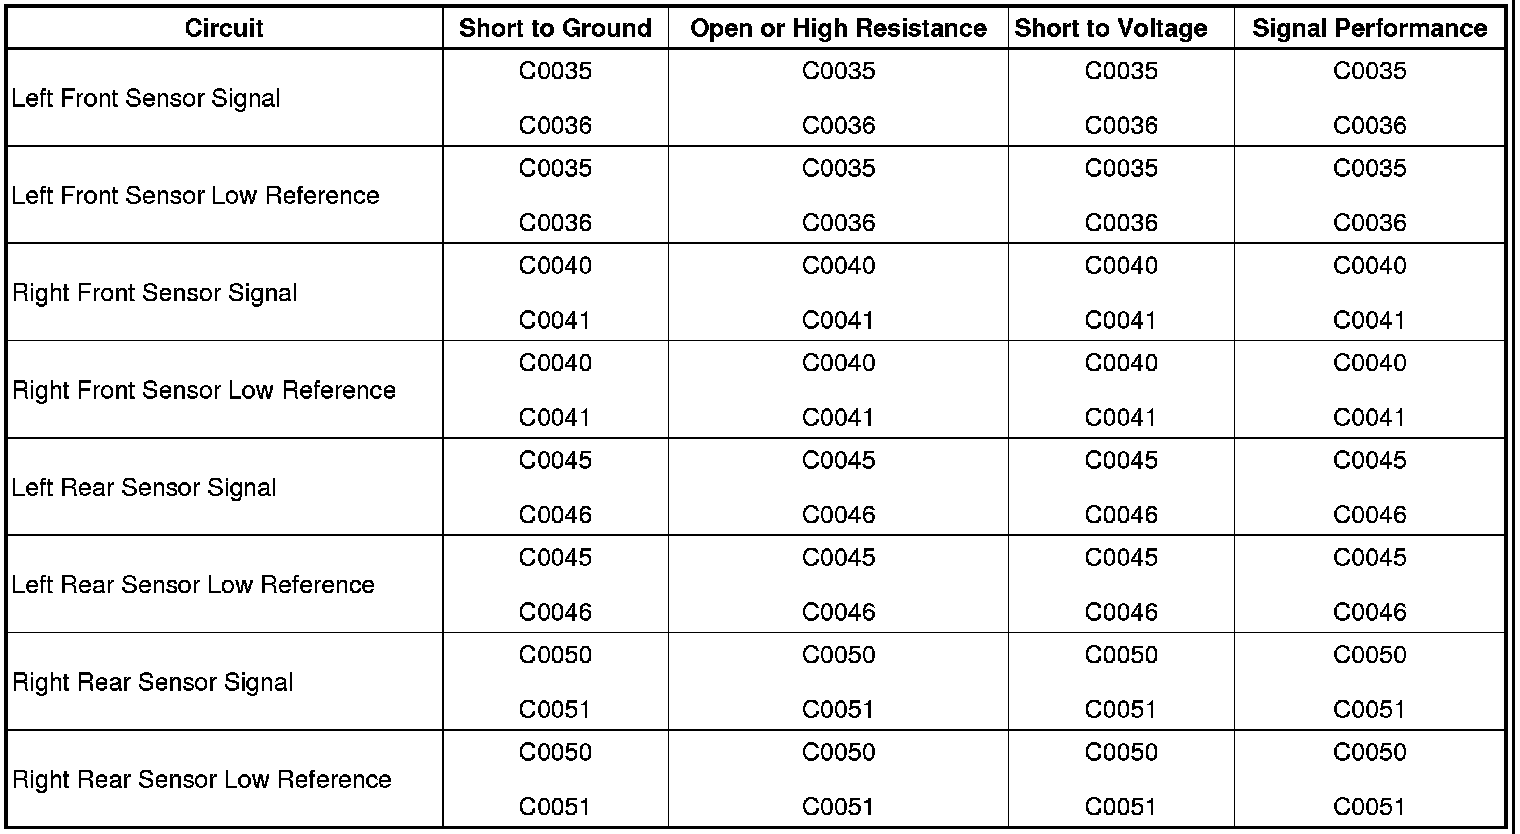Select C0051 under Short to Voltage for Right Rear Sensor Low Reference
This screenshot has height=834, width=1520.
pyautogui.click(x=1121, y=807)
